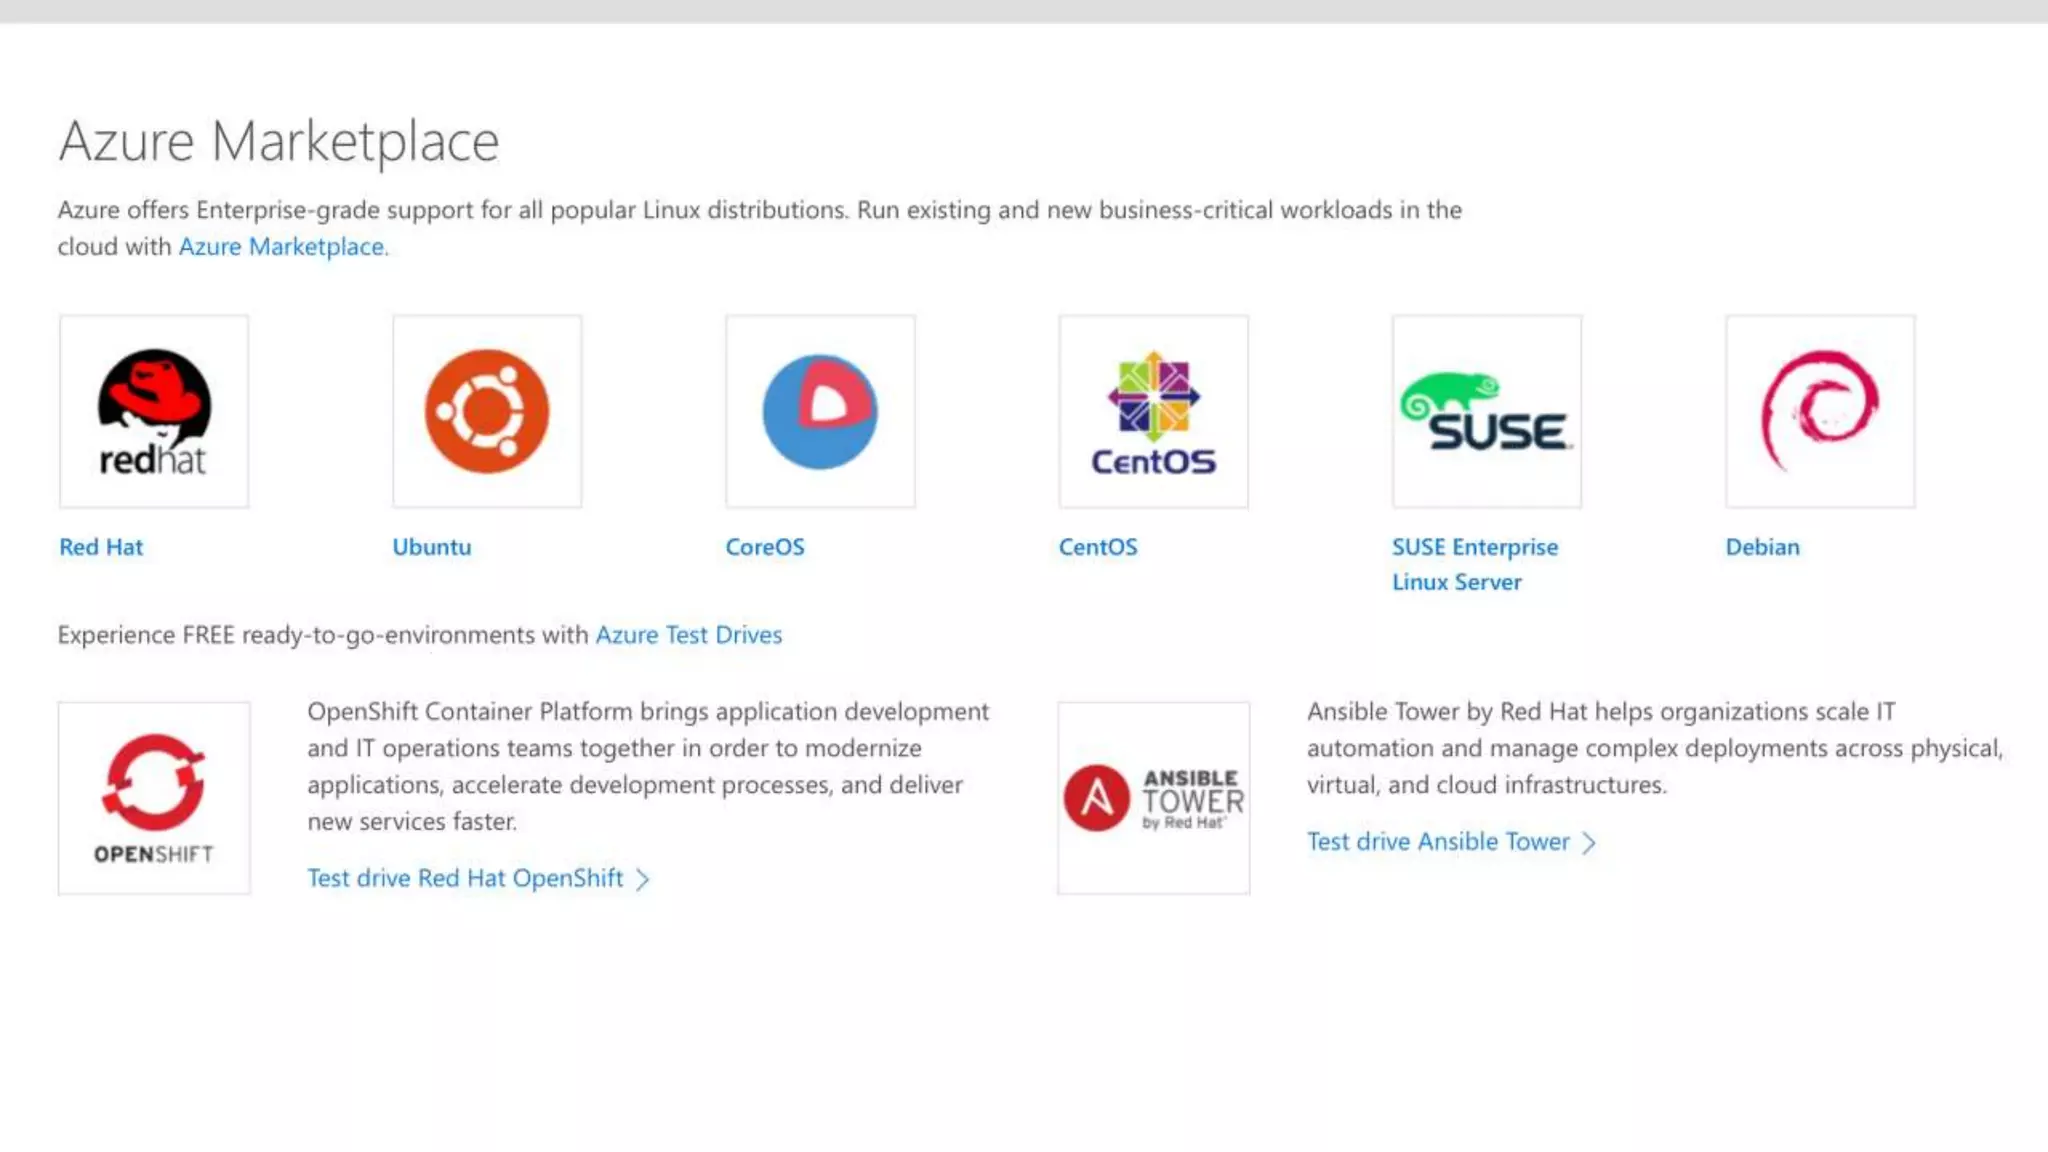Click chevron after Test drive Ansible Tower
Image resolution: width=2048 pixels, height=1152 pixels.
(1589, 843)
